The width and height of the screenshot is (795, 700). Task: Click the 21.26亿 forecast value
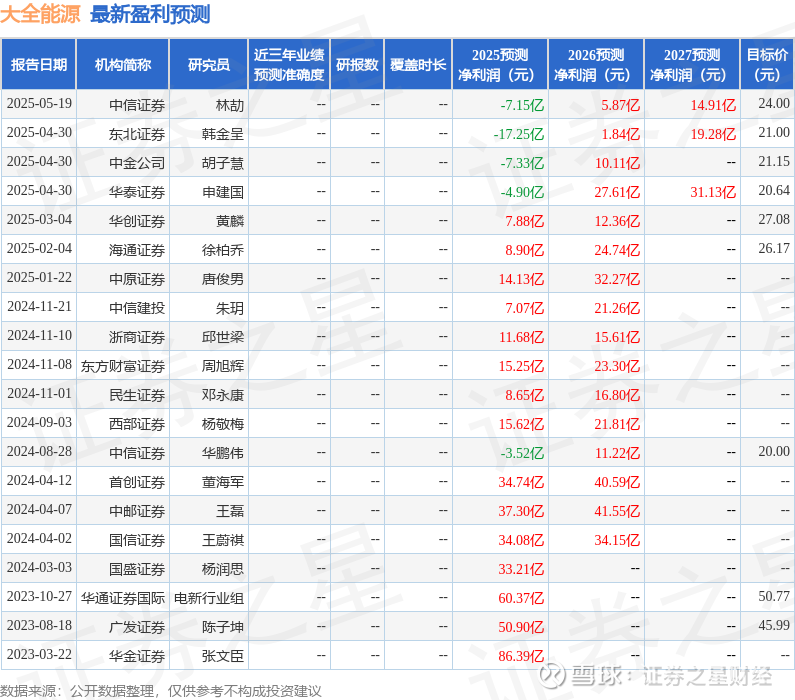point(617,308)
